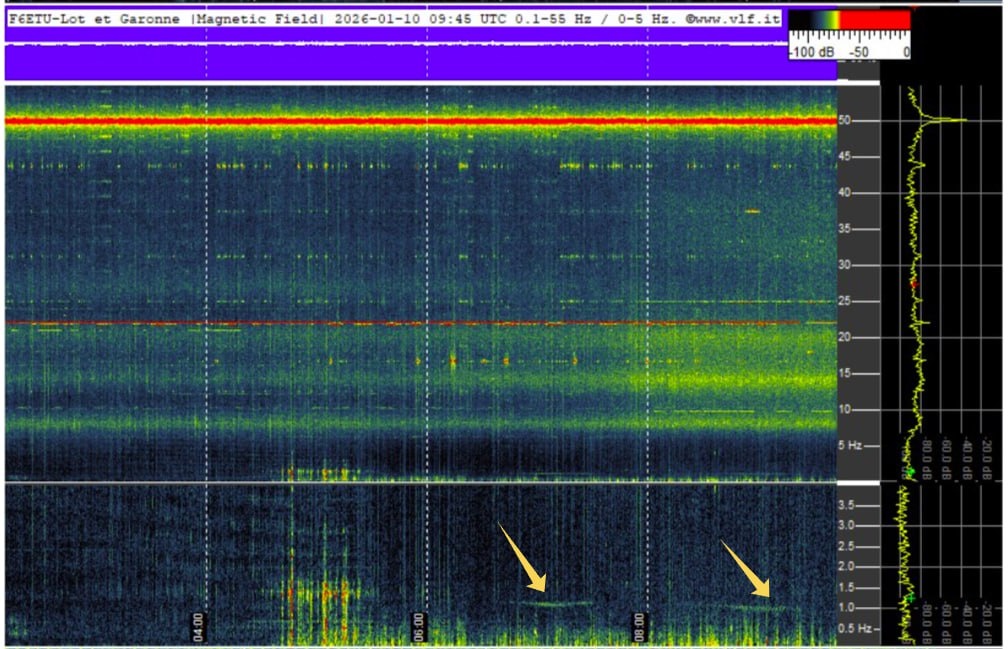This screenshot has height=649, width=1008.
Task: Click the red marker on the spectrum trace
Action: [x=914, y=284]
